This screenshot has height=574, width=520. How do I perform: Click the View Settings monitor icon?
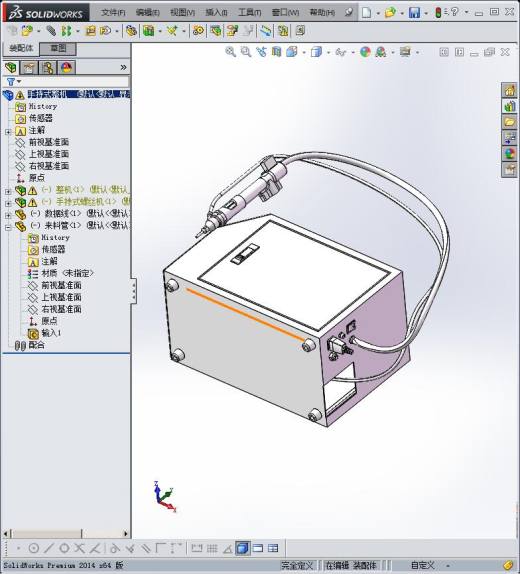tap(405, 52)
